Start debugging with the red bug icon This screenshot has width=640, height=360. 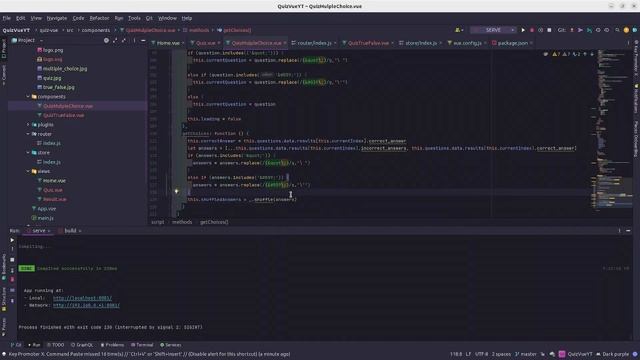click(x=531, y=30)
